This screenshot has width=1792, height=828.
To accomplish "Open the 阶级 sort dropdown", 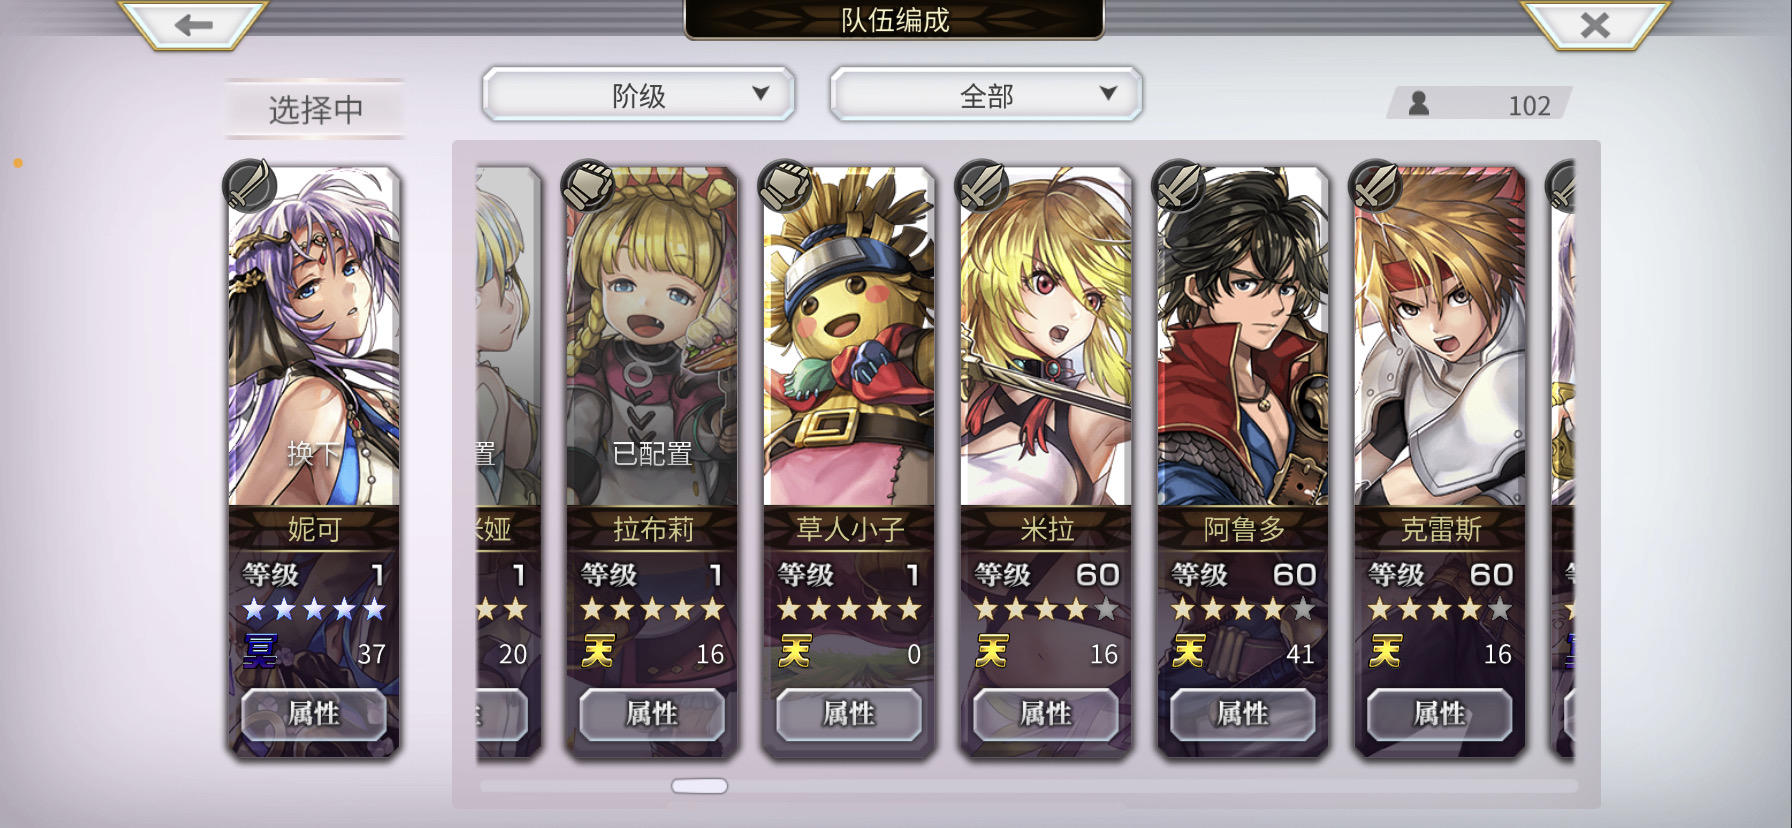I will click(638, 95).
